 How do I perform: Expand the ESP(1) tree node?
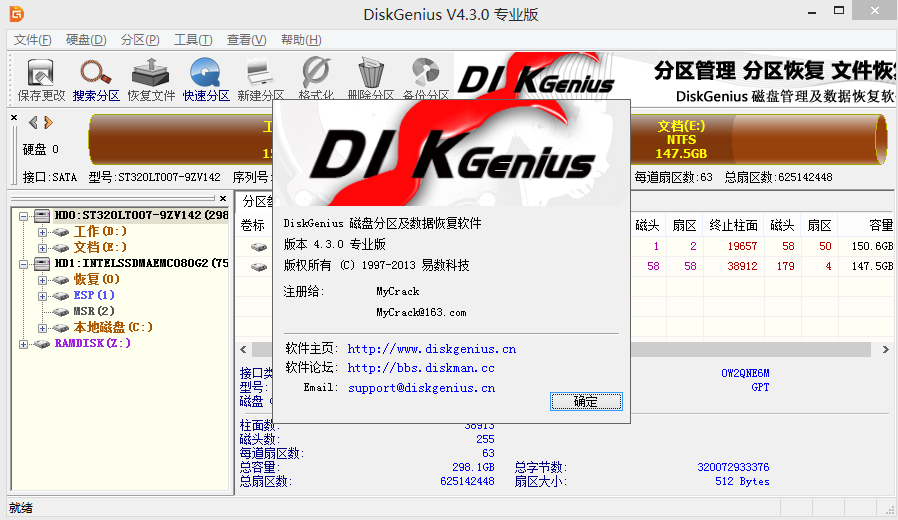pyautogui.click(x=42, y=296)
